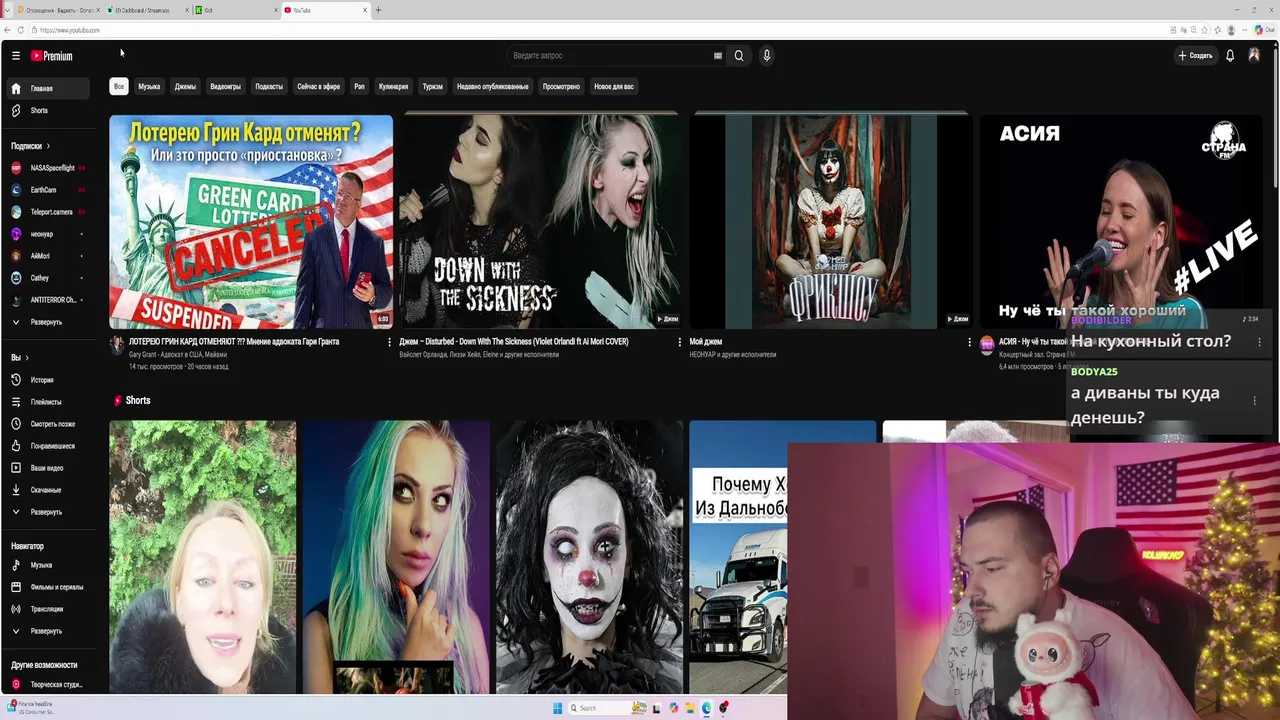This screenshot has width=1280, height=720.
Task: Open the Copilot taskbar icon
Action: (674, 708)
